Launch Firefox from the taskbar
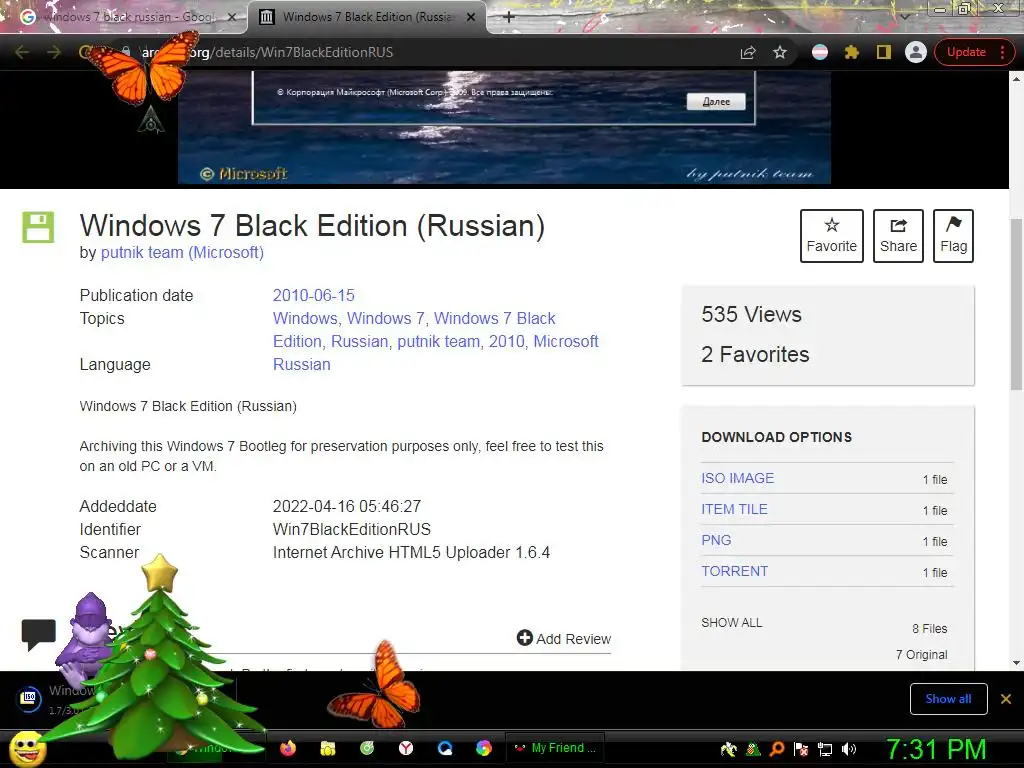The width and height of the screenshot is (1024, 768). [x=287, y=748]
